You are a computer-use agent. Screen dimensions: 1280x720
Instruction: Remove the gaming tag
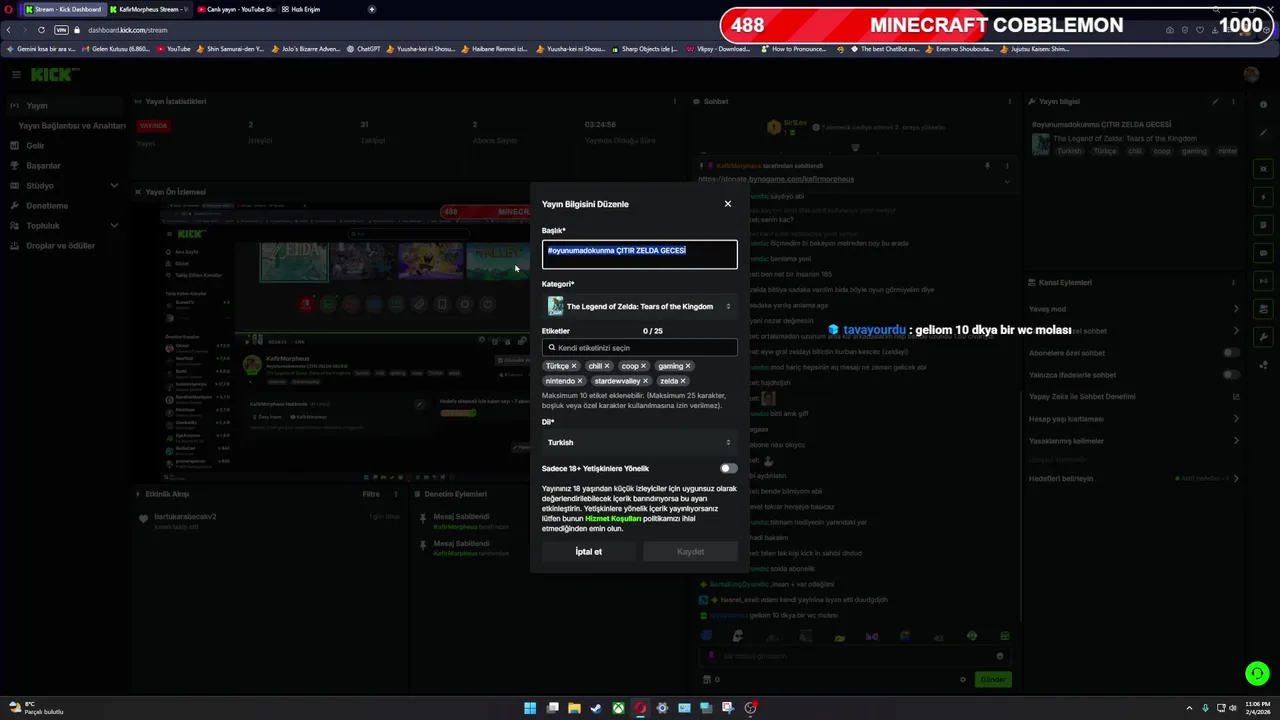pos(688,366)
